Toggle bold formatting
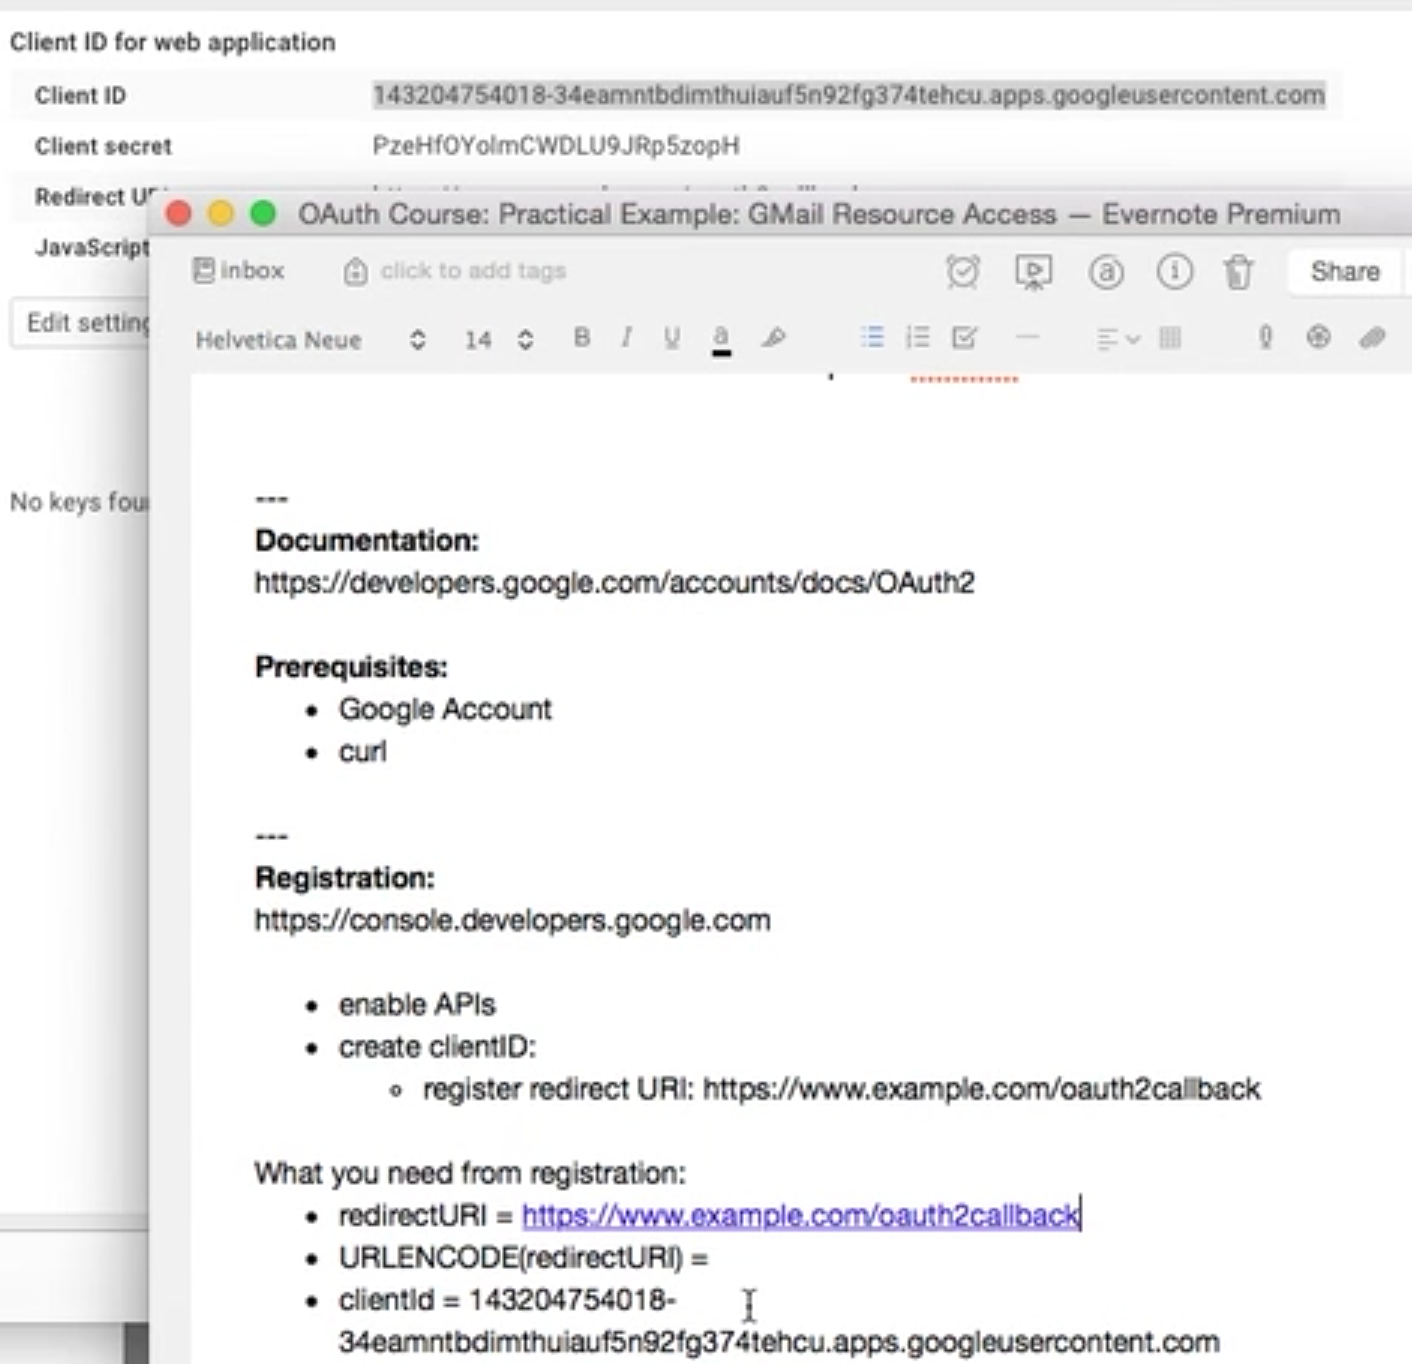 (582, 338)
